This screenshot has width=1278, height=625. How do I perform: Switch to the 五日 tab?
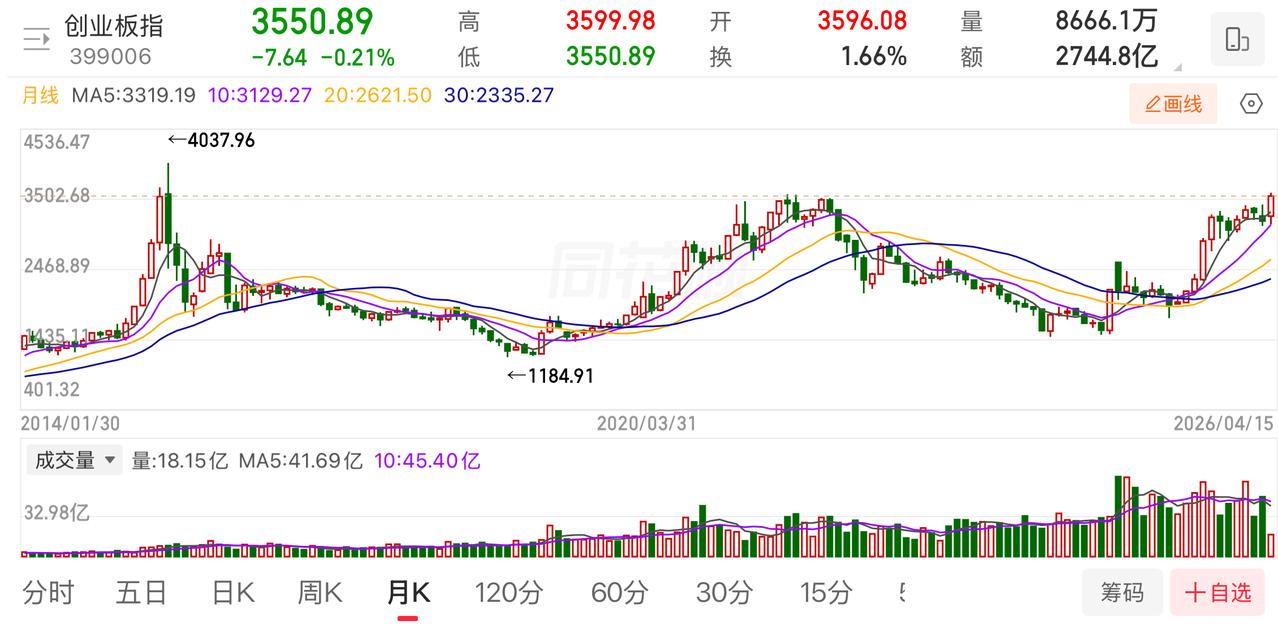[x=141, y=593]
